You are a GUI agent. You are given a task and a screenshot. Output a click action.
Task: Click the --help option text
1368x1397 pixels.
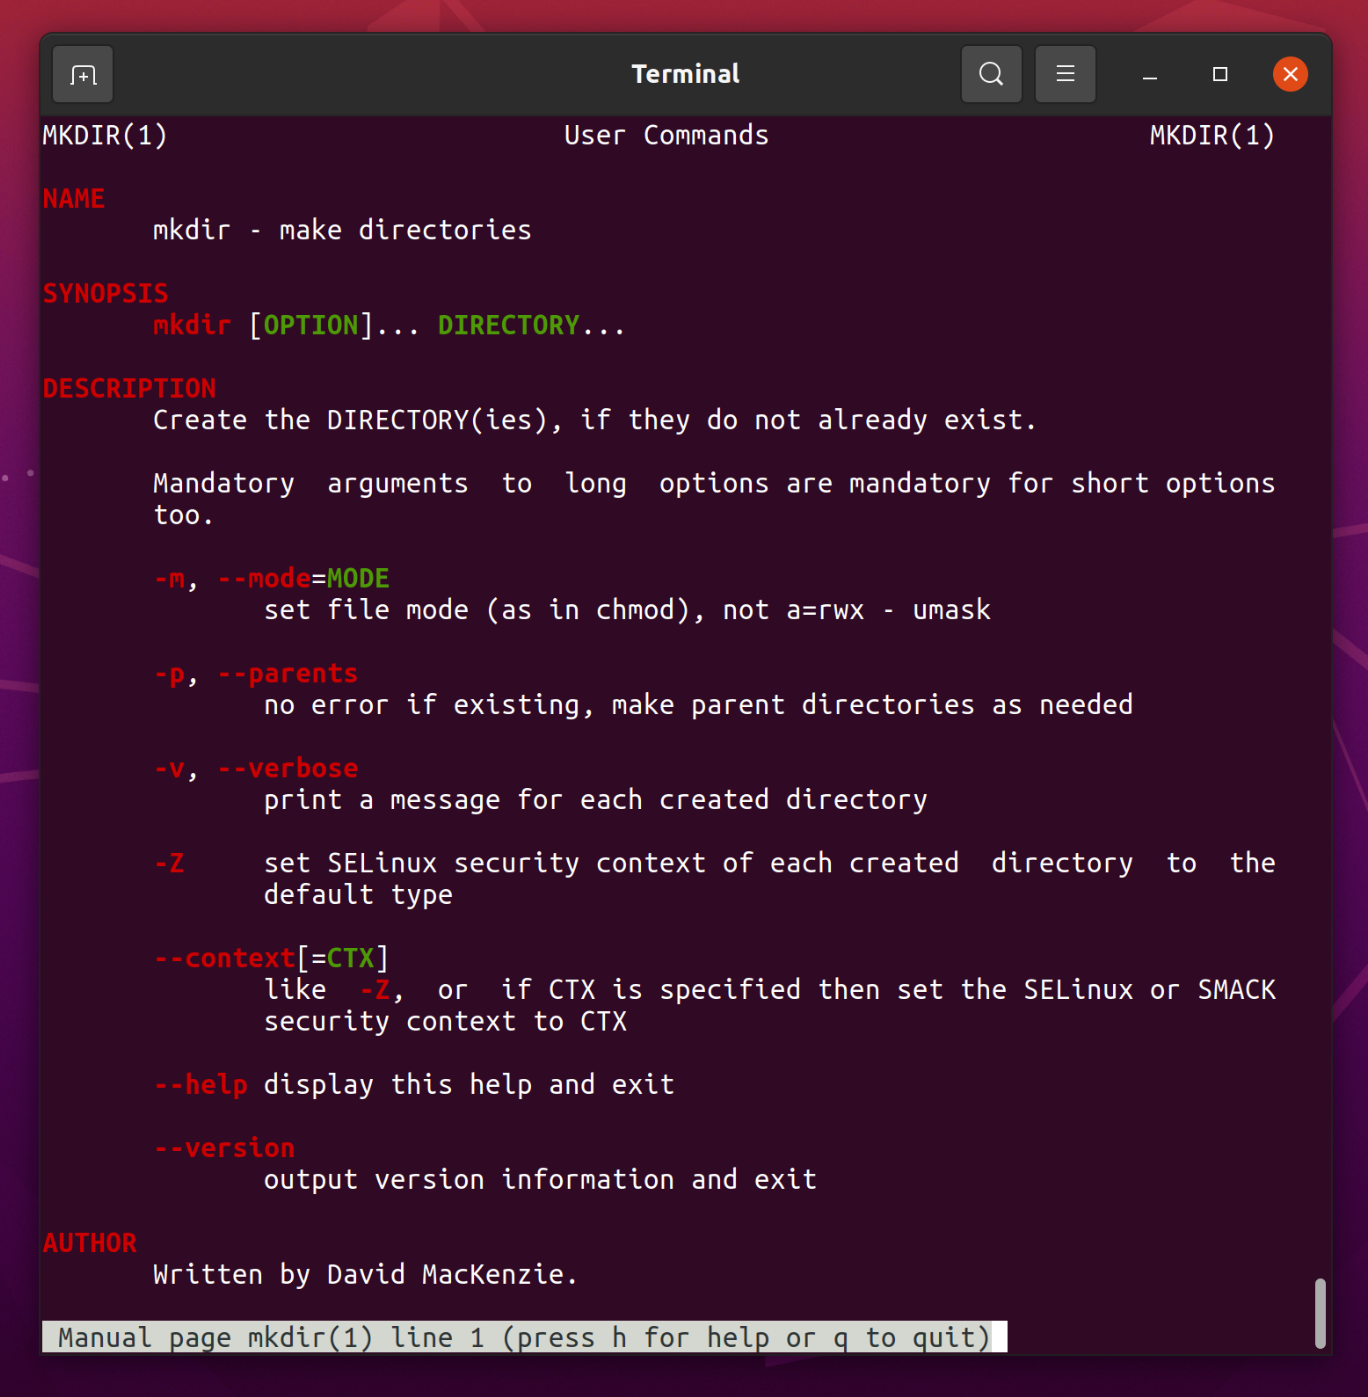(x=200, y=1084)
